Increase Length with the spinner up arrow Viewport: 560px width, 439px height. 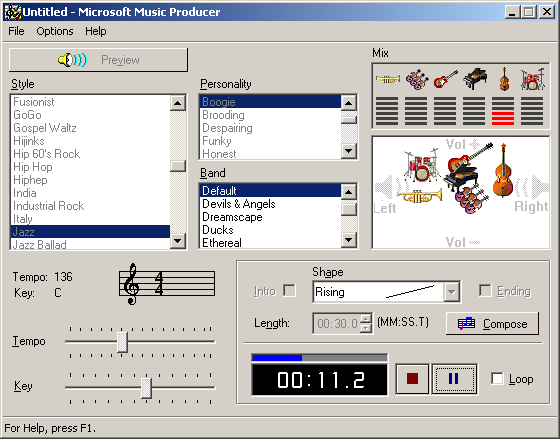point(366,319)
